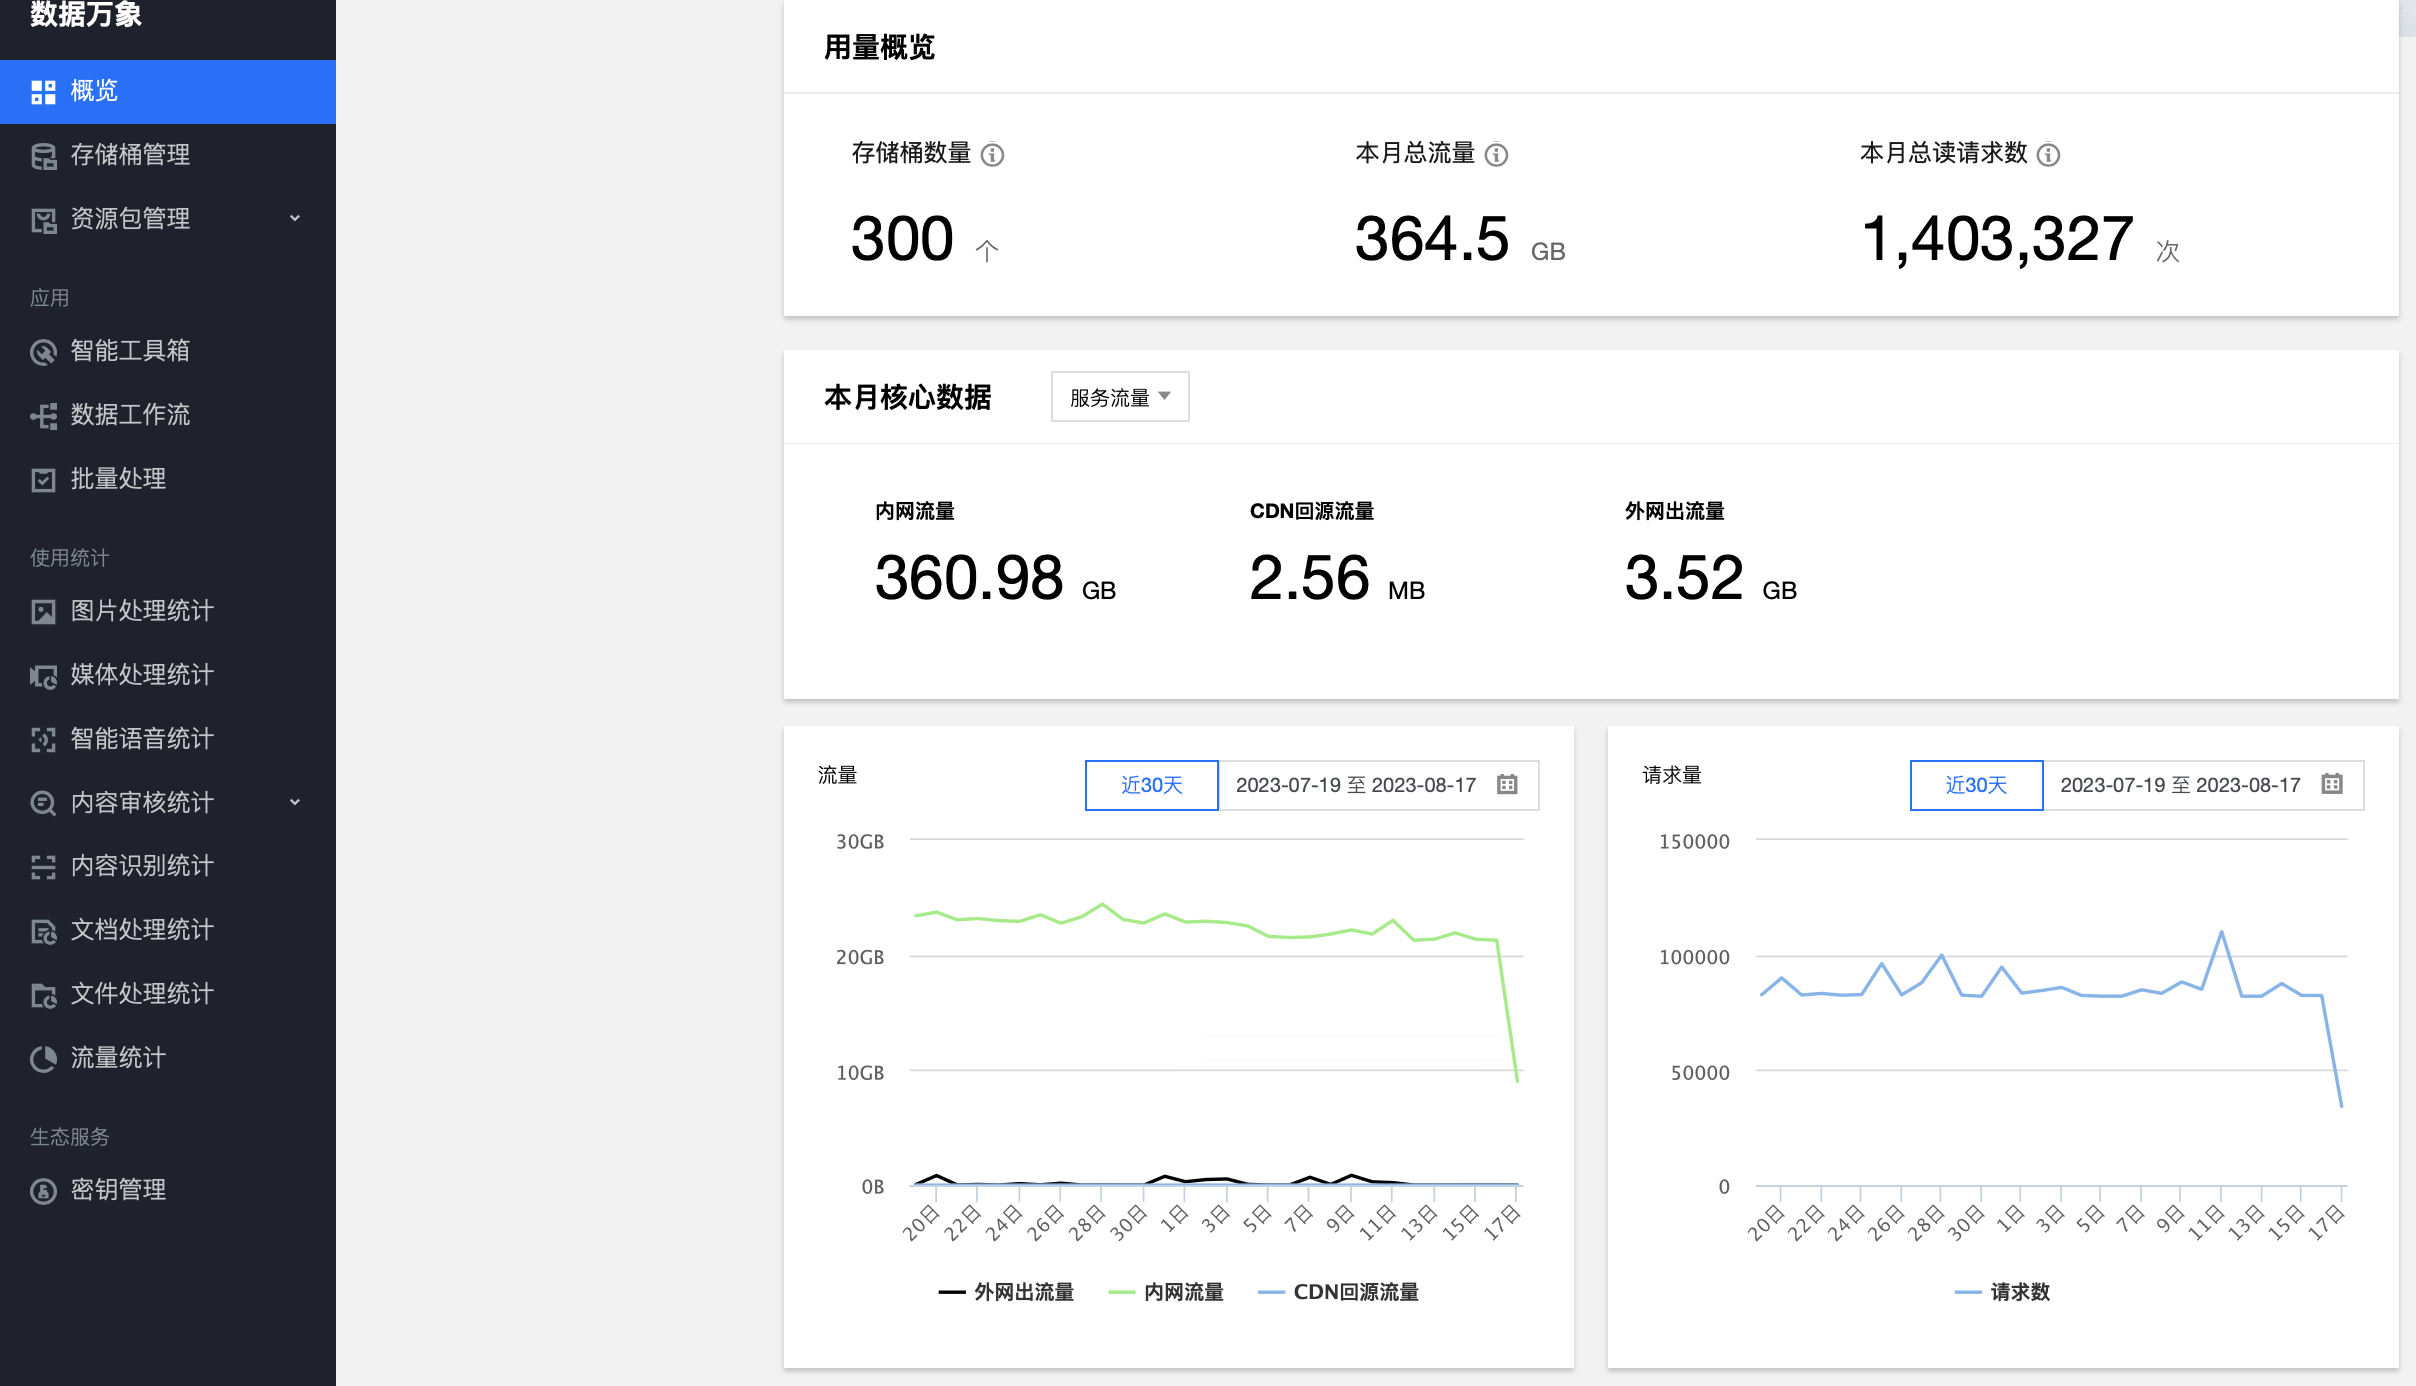Open 媒体处理统计 menu item
This screenshot has height=1386, width=2416.
[x=142, y=675]
